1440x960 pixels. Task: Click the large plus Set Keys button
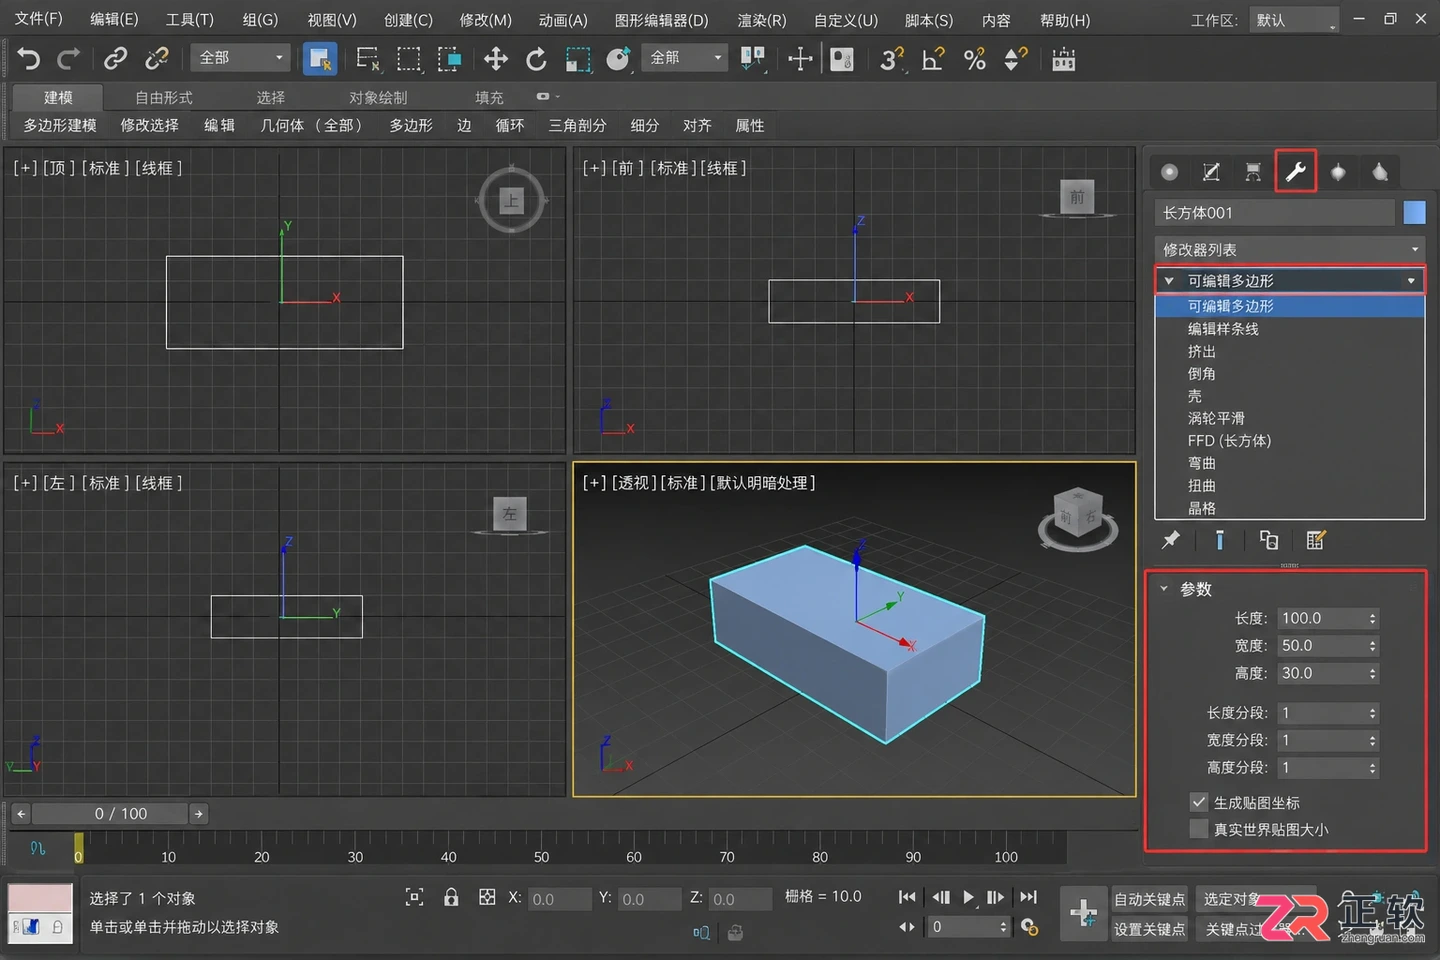[1083, 913]
